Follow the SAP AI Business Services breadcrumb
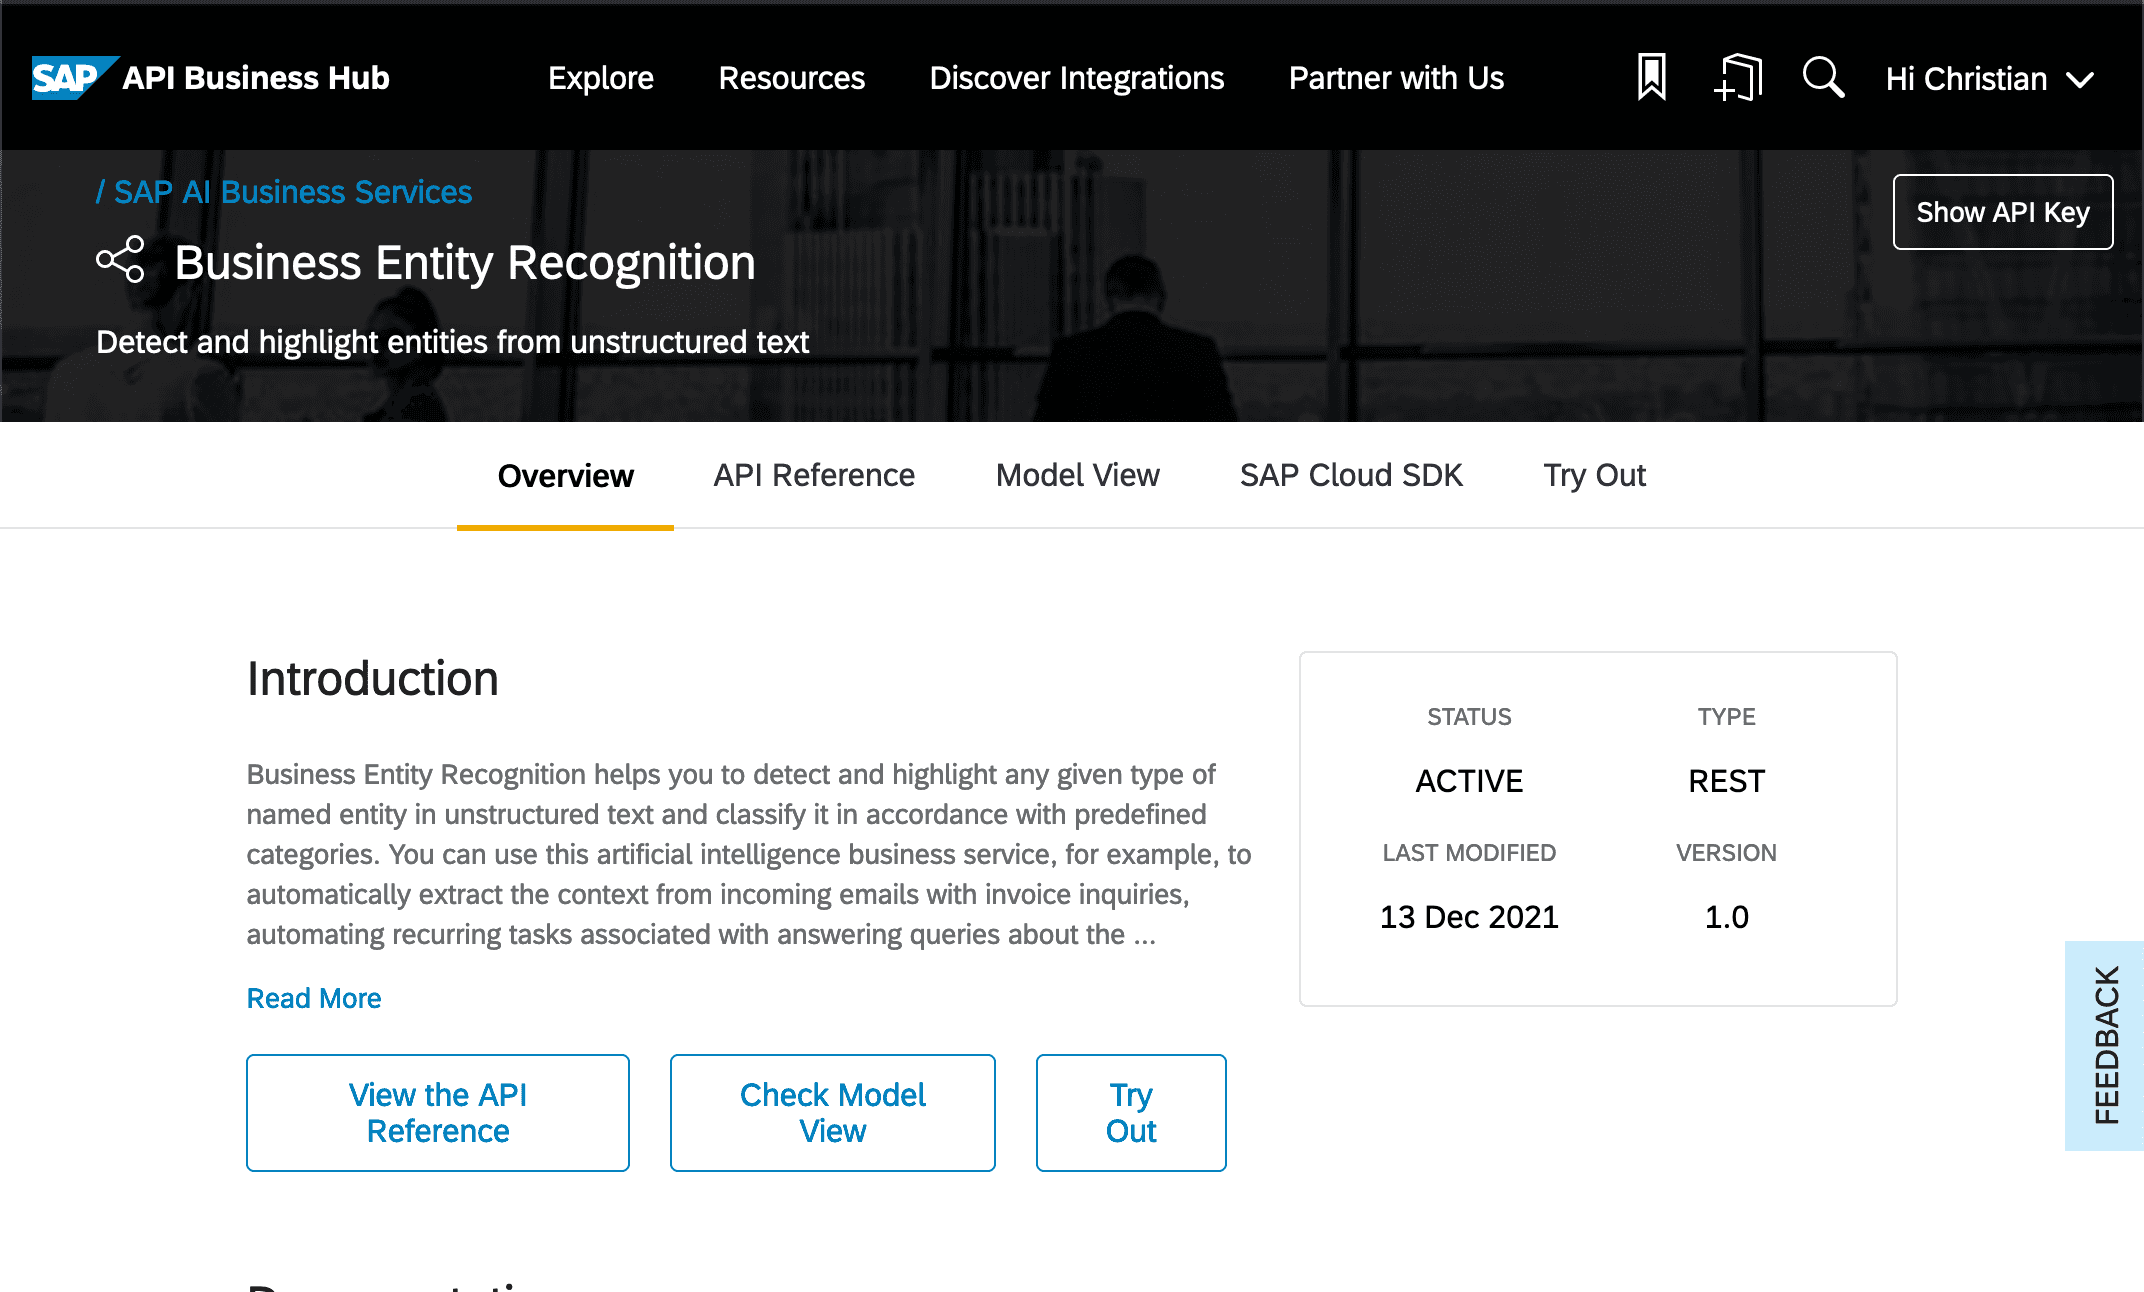This screenshot has width=2144, height=1292. click(292, 192)
